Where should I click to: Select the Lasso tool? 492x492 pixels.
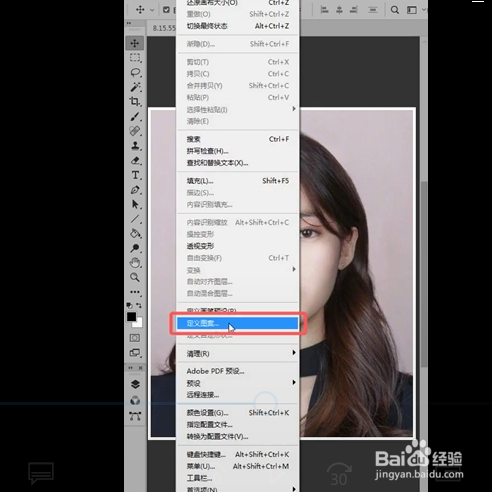pos(135,72)
